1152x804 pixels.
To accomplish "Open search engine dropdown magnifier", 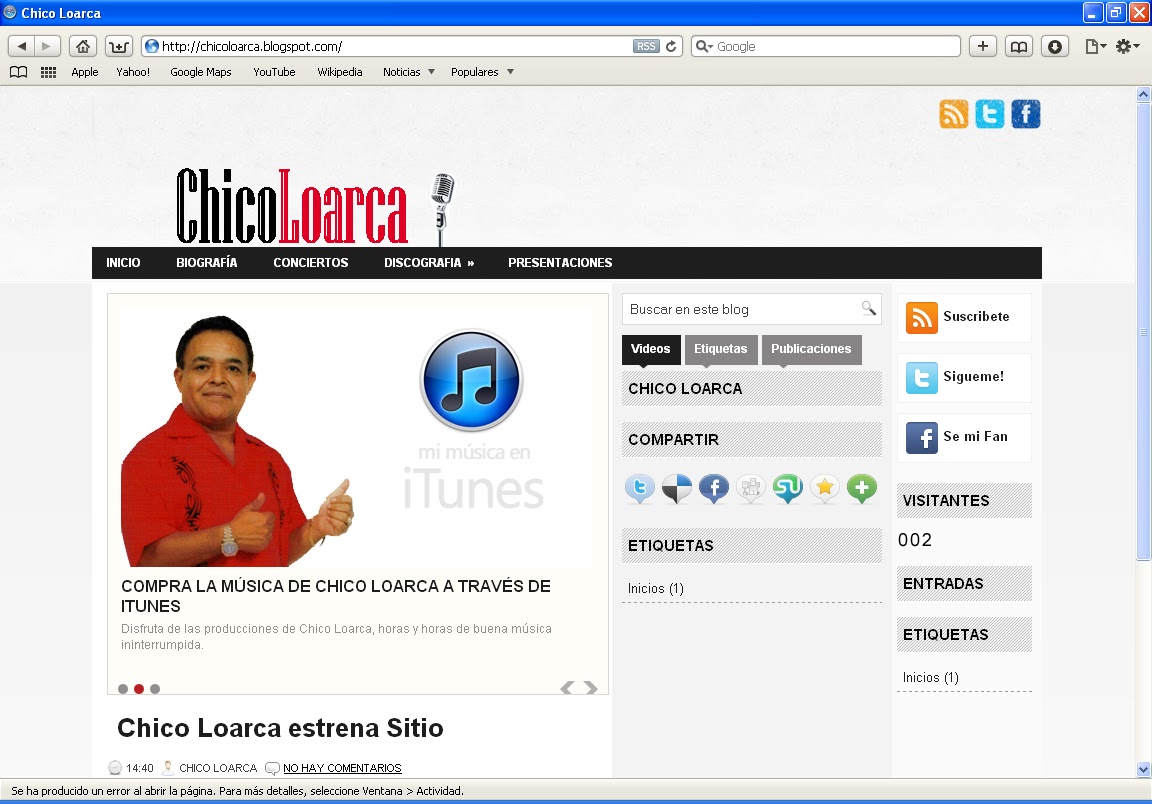I will point(704,46).
